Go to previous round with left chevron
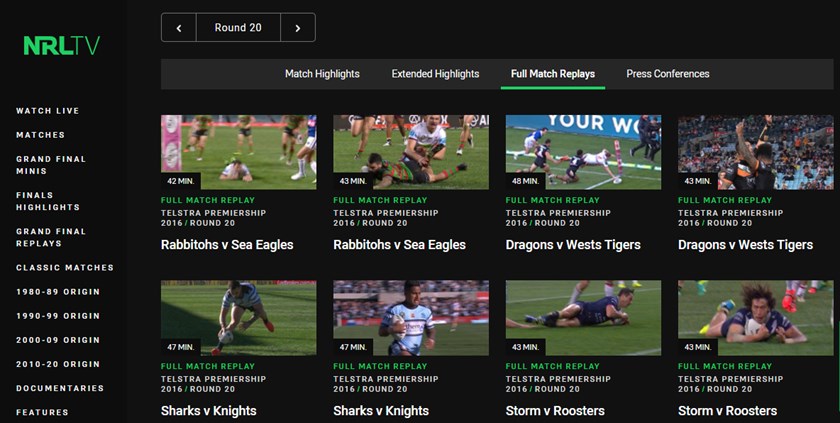The width and height of the screenshot is (840, 423). click(179, 28)
